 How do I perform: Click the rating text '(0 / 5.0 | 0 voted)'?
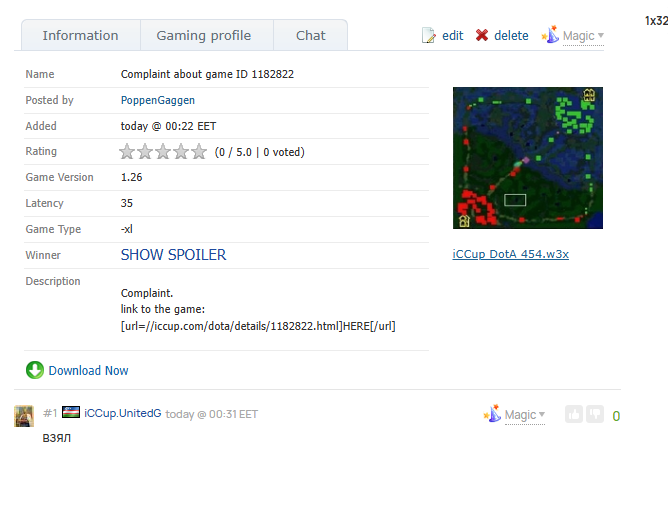tap(259, 152)
